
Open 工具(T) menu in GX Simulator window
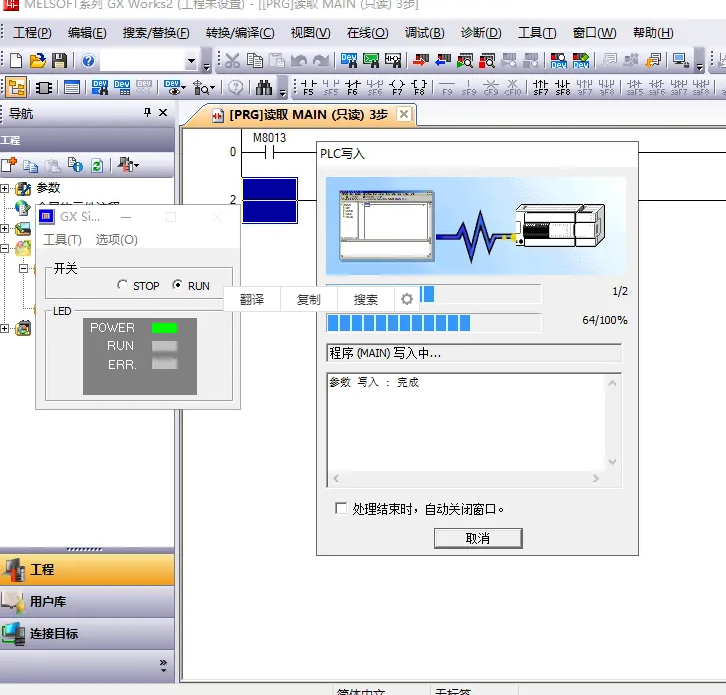[63, 239]
